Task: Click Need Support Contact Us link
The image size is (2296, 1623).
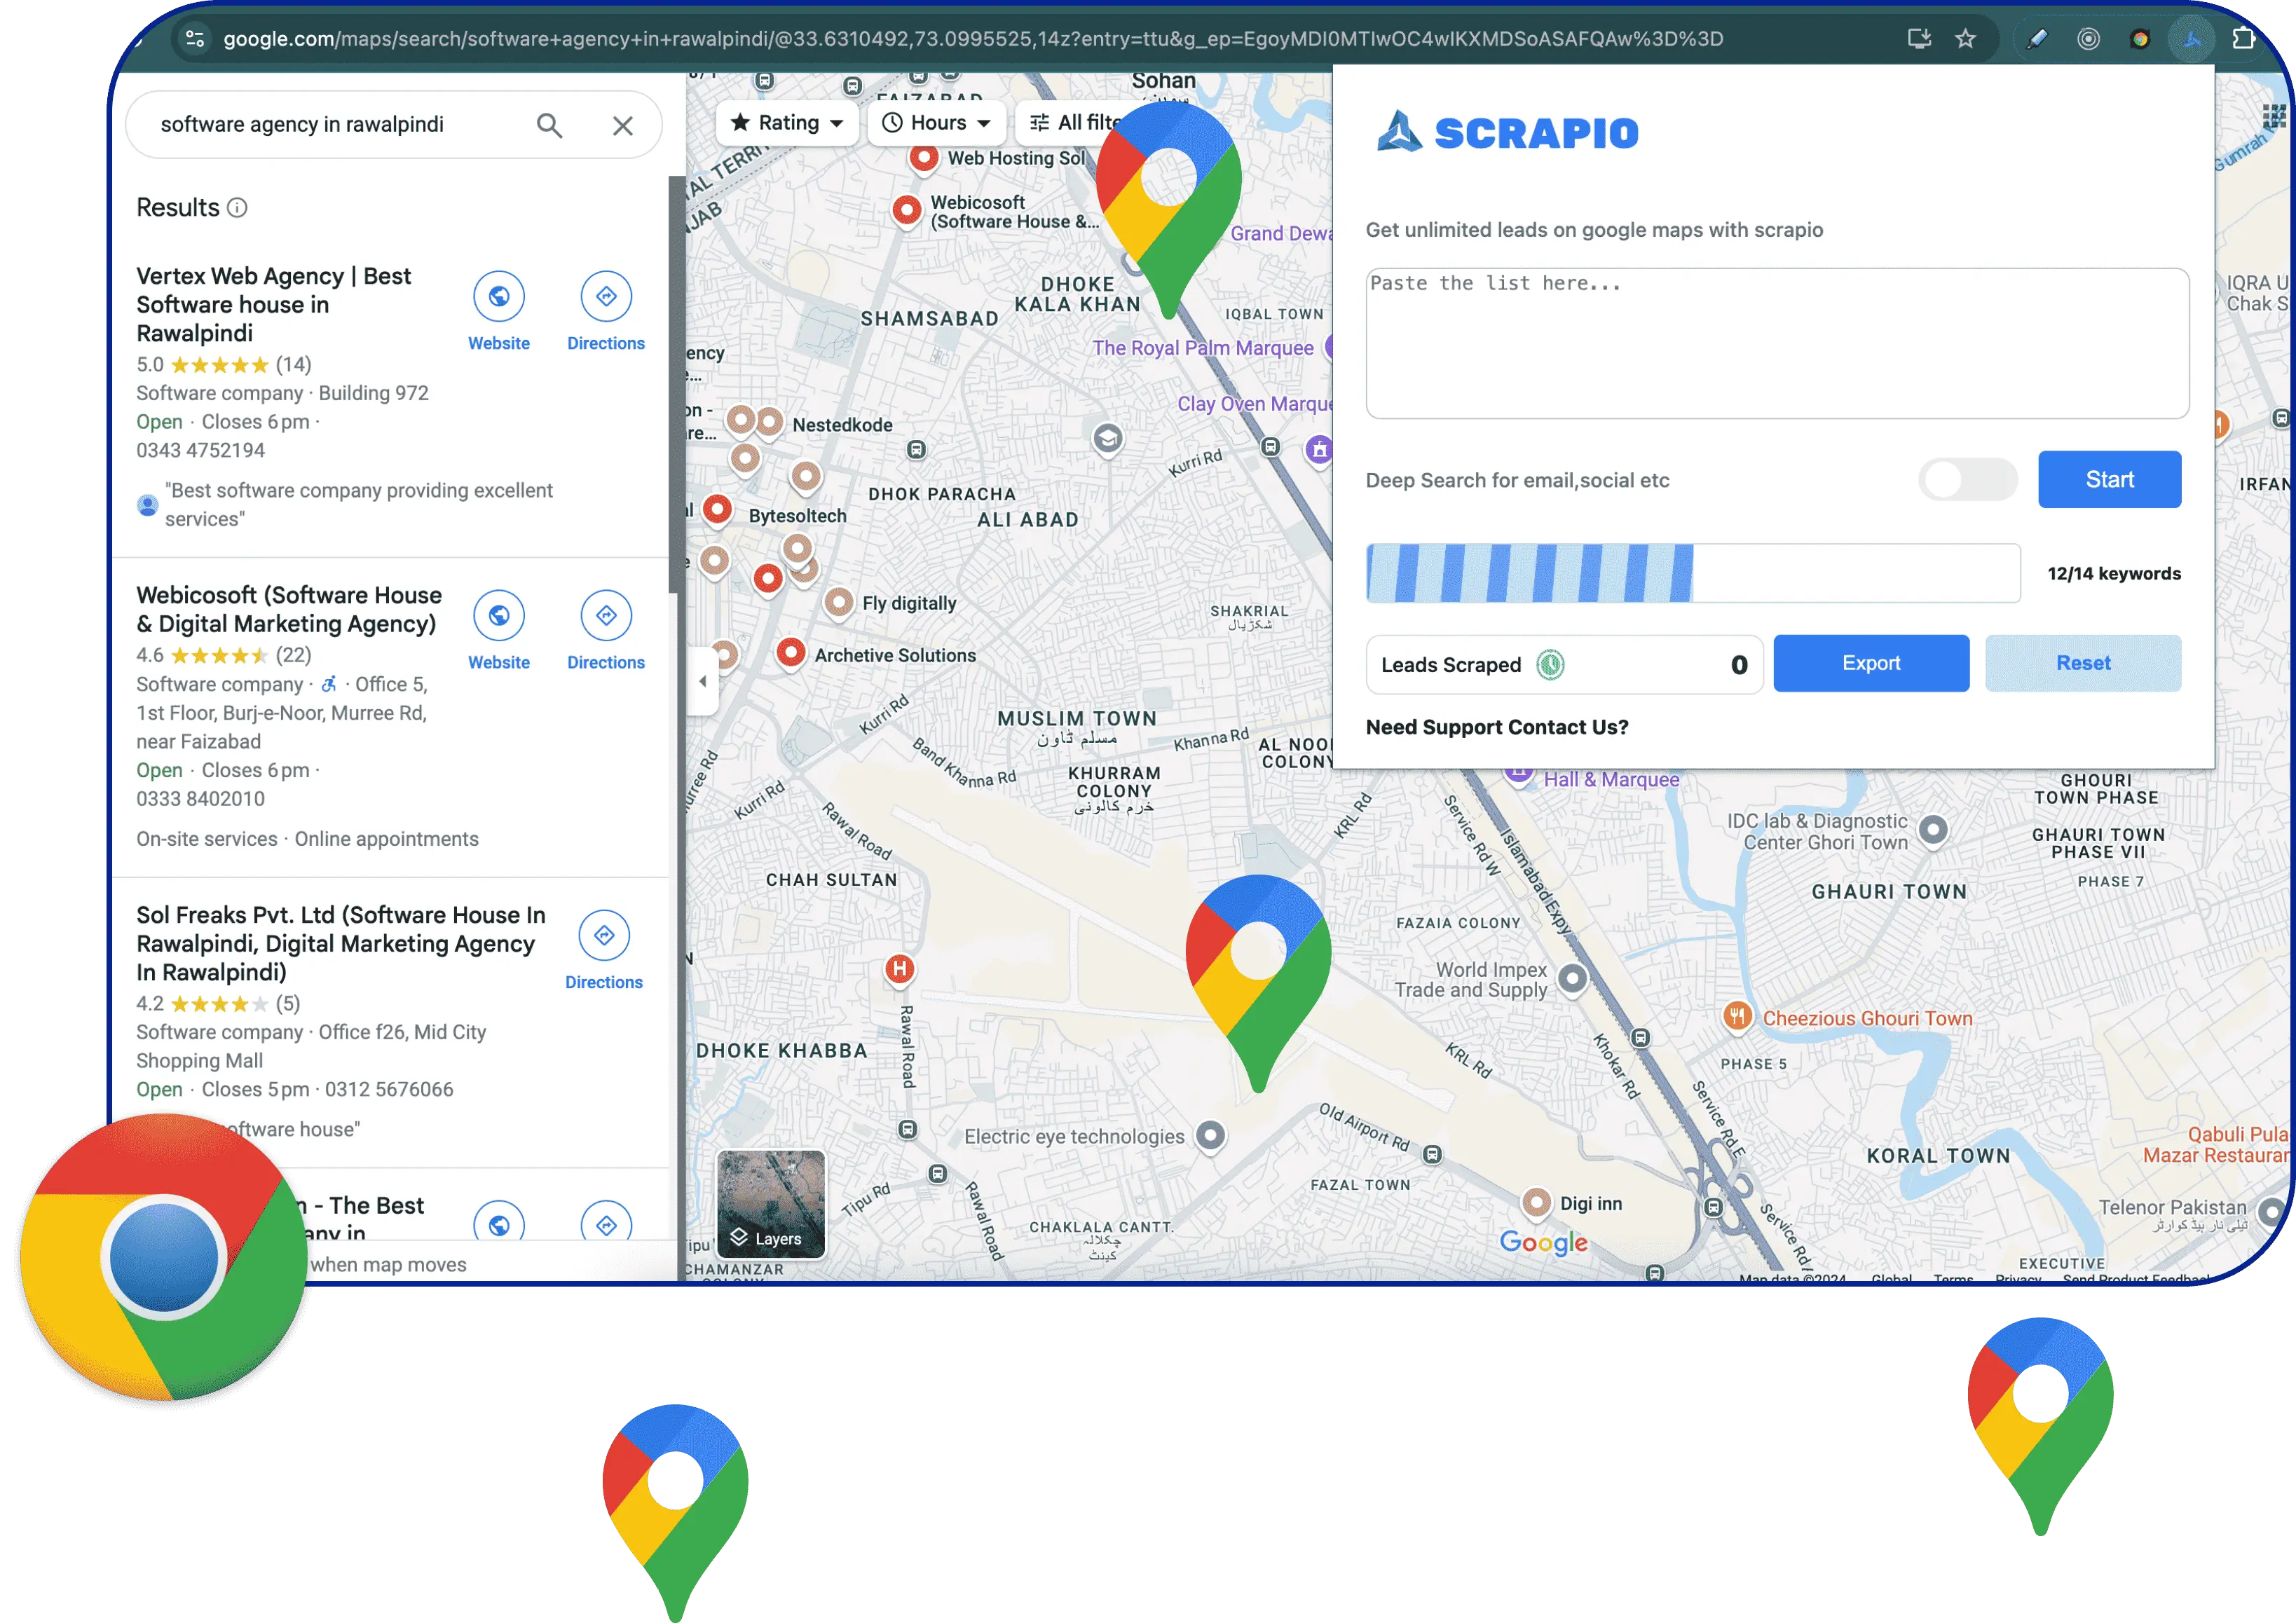Action: pos(1496,727)
